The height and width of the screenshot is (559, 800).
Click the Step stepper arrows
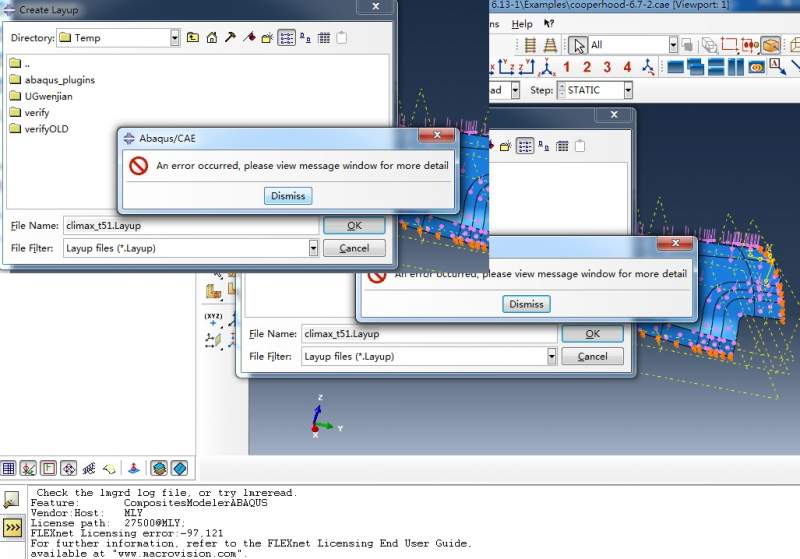pyautogui.click(x=562, y=90)
